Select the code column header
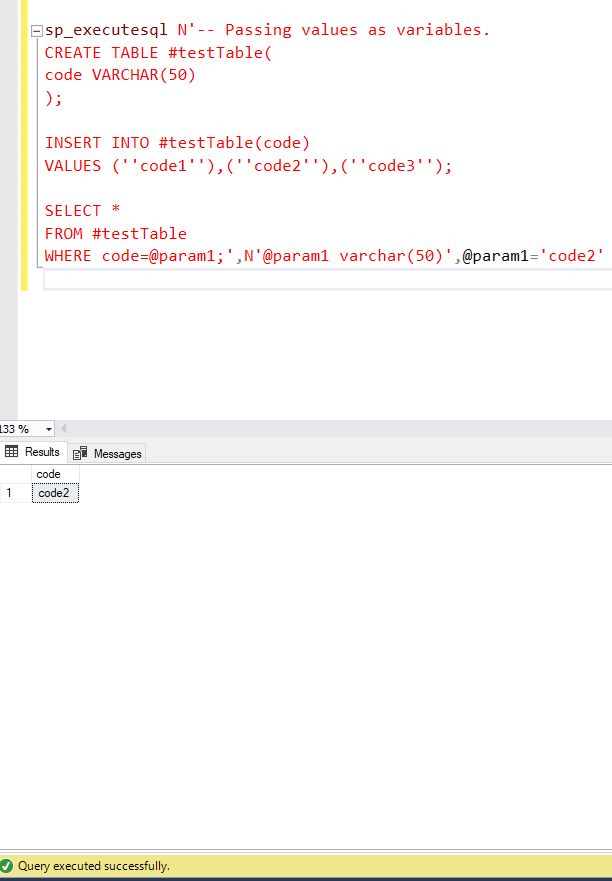This screenshot has height=881, width=612. [55, 474]
